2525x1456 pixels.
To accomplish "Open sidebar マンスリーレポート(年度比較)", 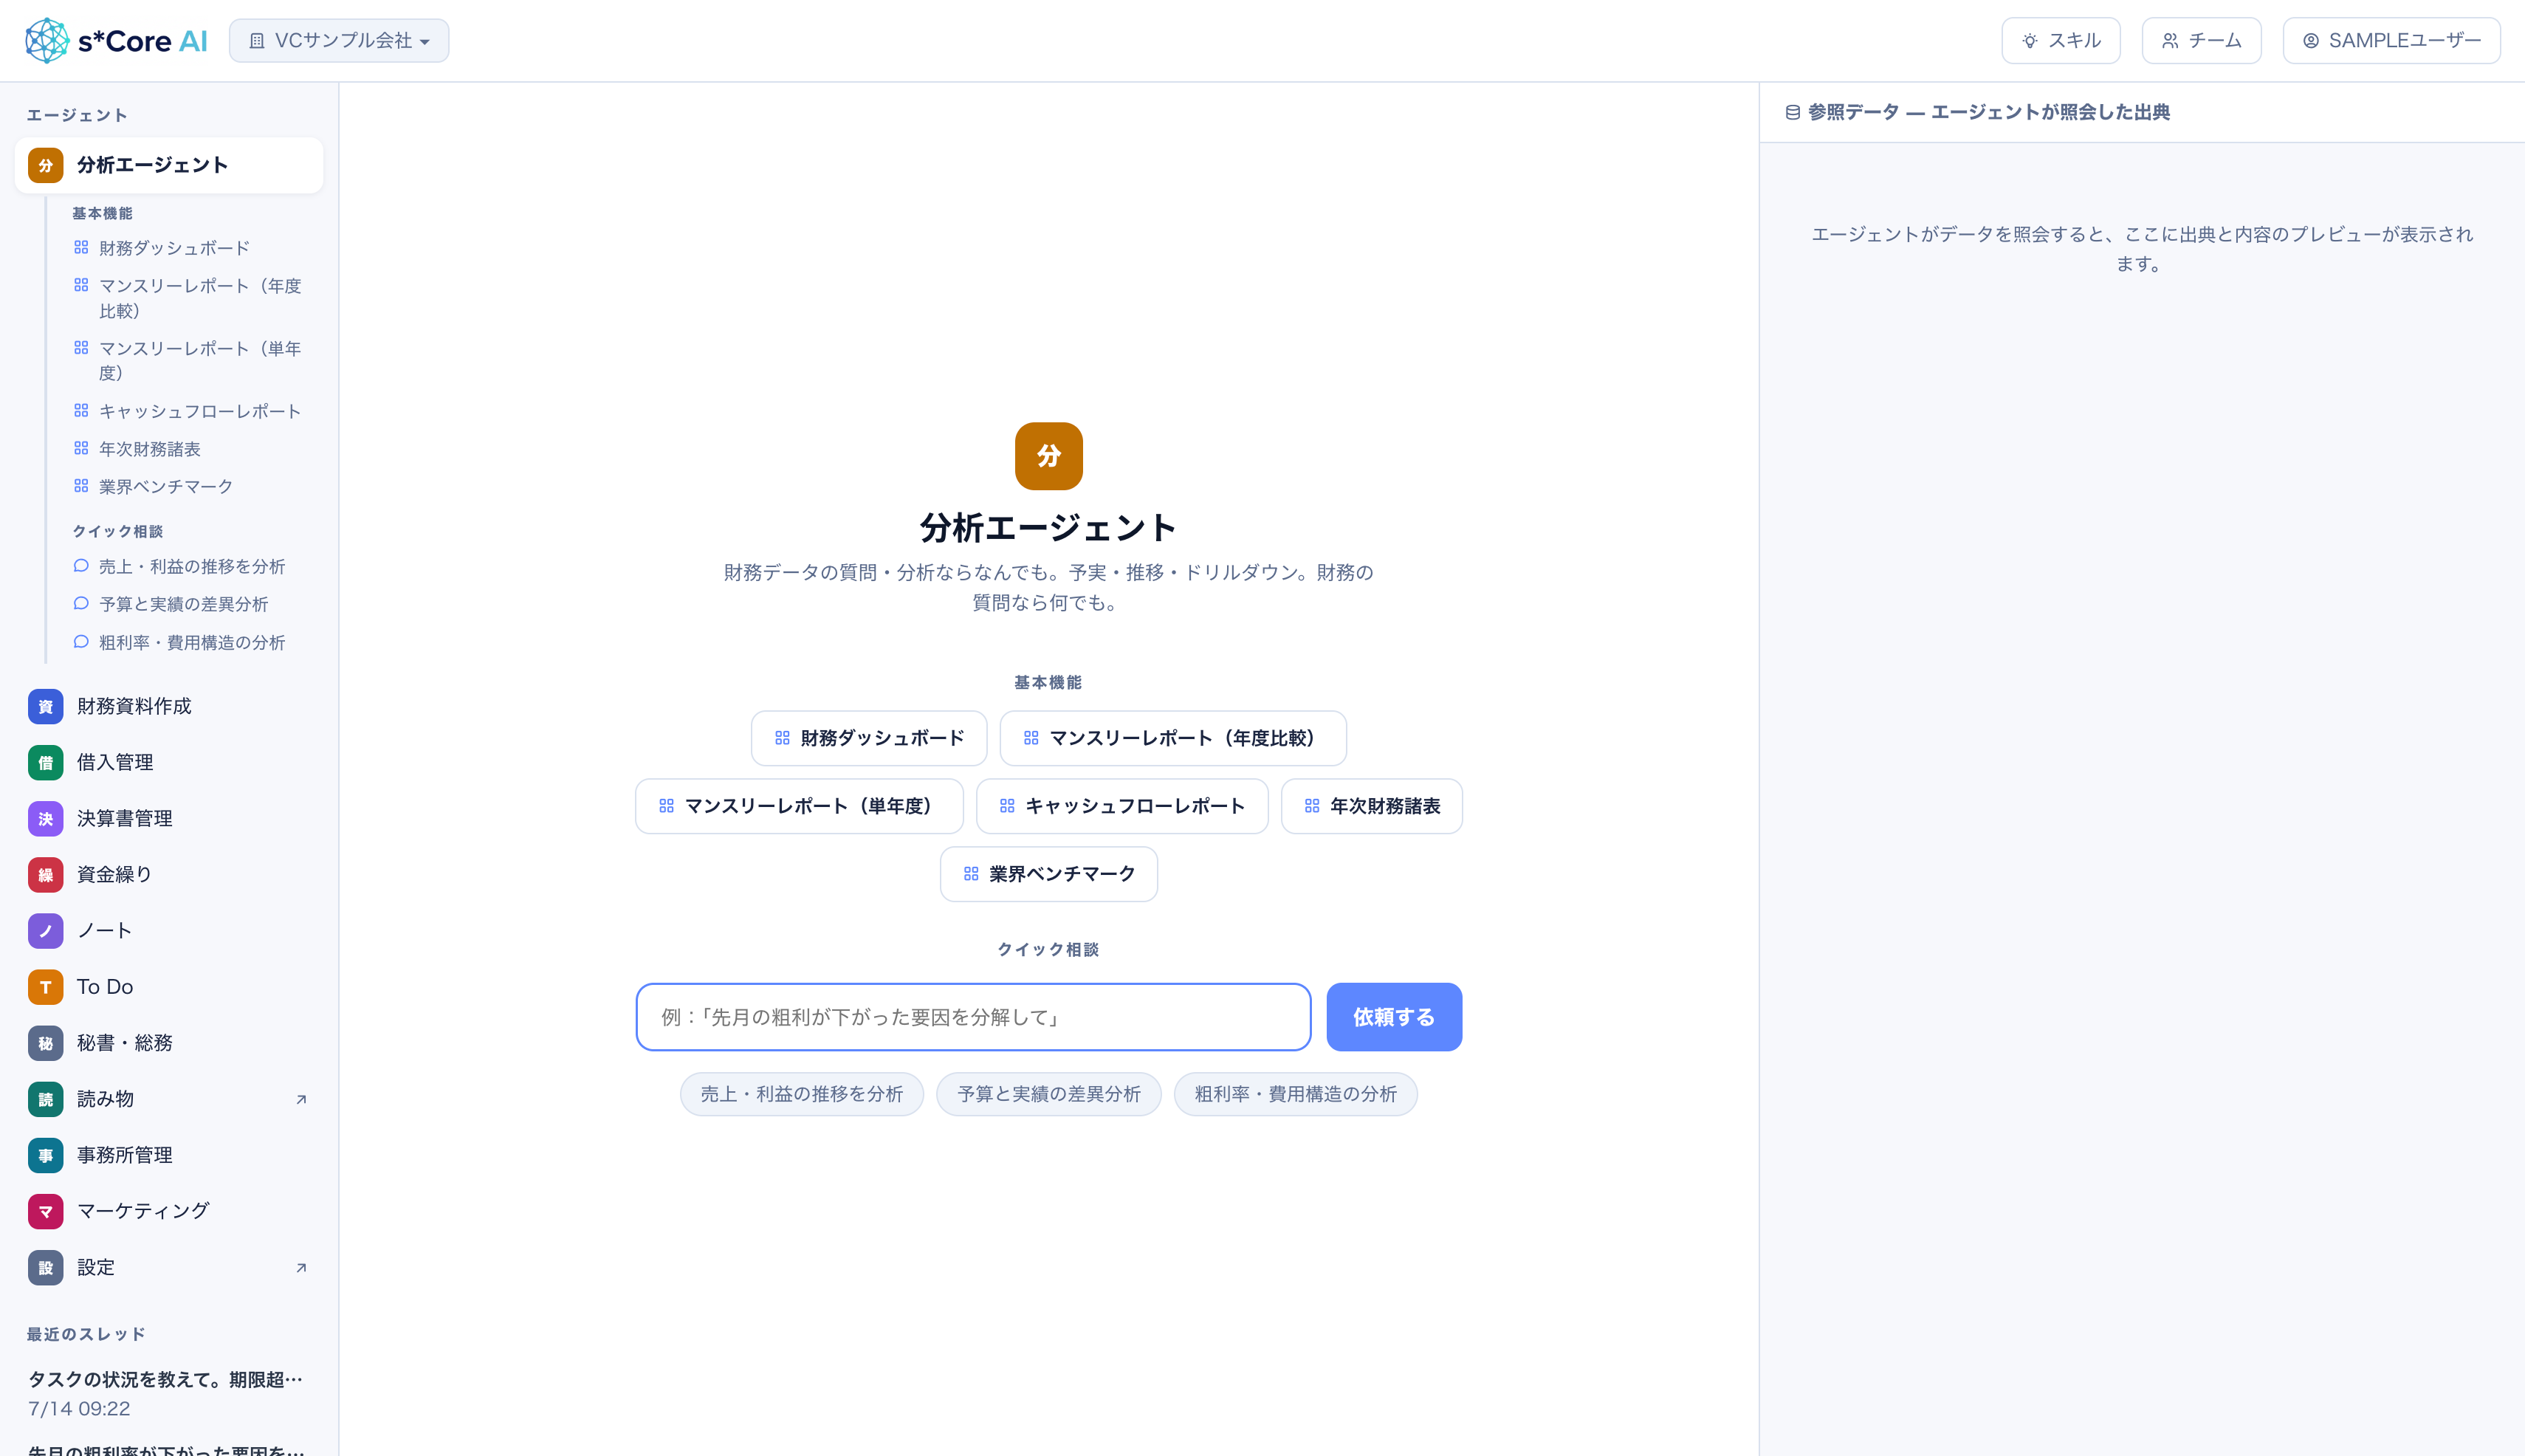I will (189, 298).
